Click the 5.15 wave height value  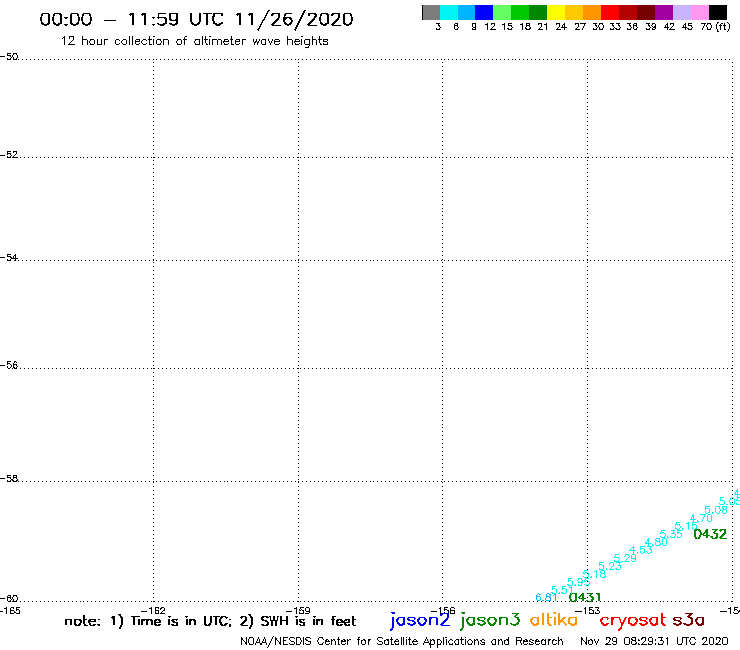coord(686,526)
